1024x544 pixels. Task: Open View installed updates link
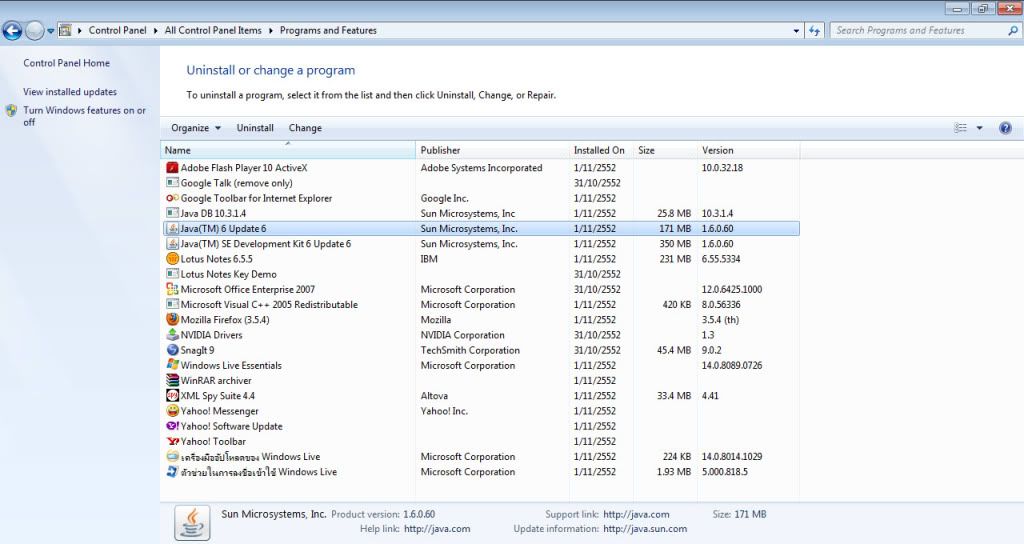click(x=70, y=92)
